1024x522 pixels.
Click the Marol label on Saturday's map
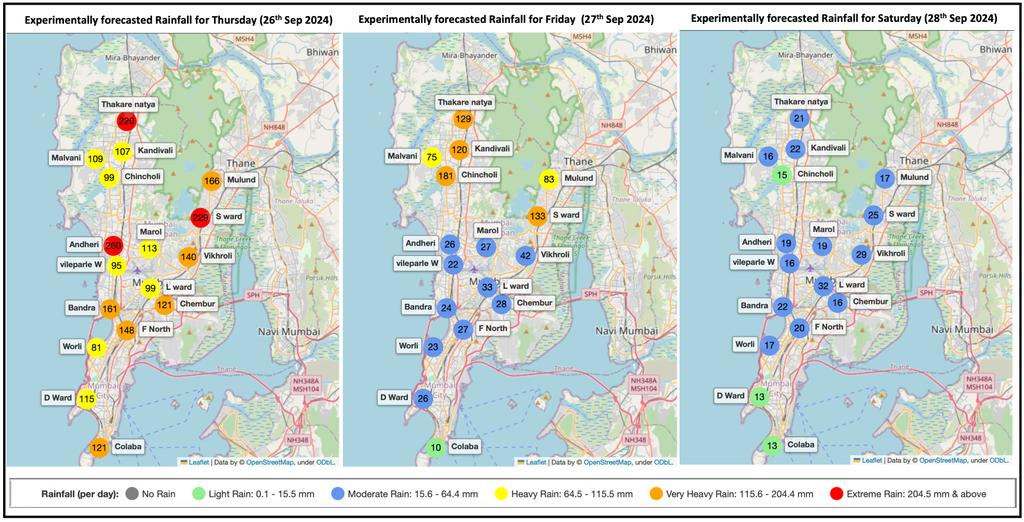pos(824,229)
